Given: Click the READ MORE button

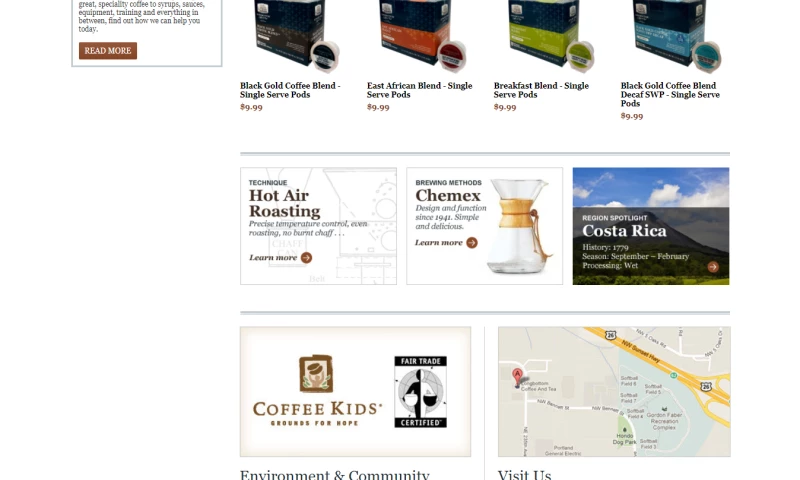Looking at the screenshot, I should [x=108, y=50].
